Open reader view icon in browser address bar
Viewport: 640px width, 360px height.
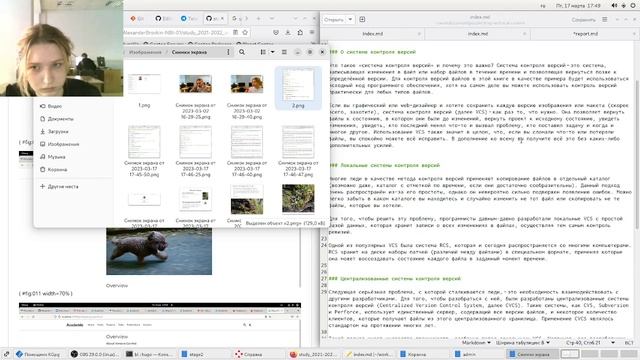click(x=236, y=32)
